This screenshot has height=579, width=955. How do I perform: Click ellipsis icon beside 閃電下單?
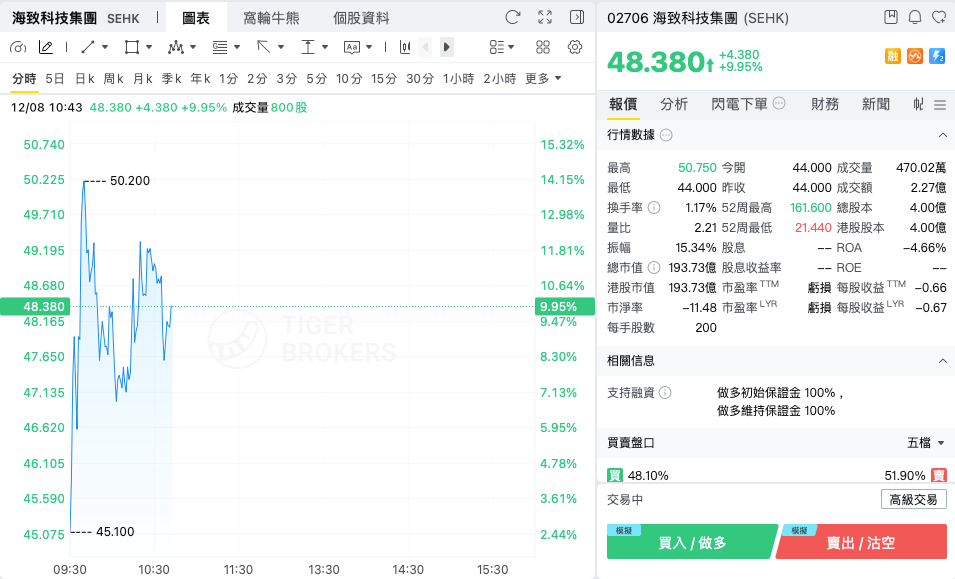779,104
